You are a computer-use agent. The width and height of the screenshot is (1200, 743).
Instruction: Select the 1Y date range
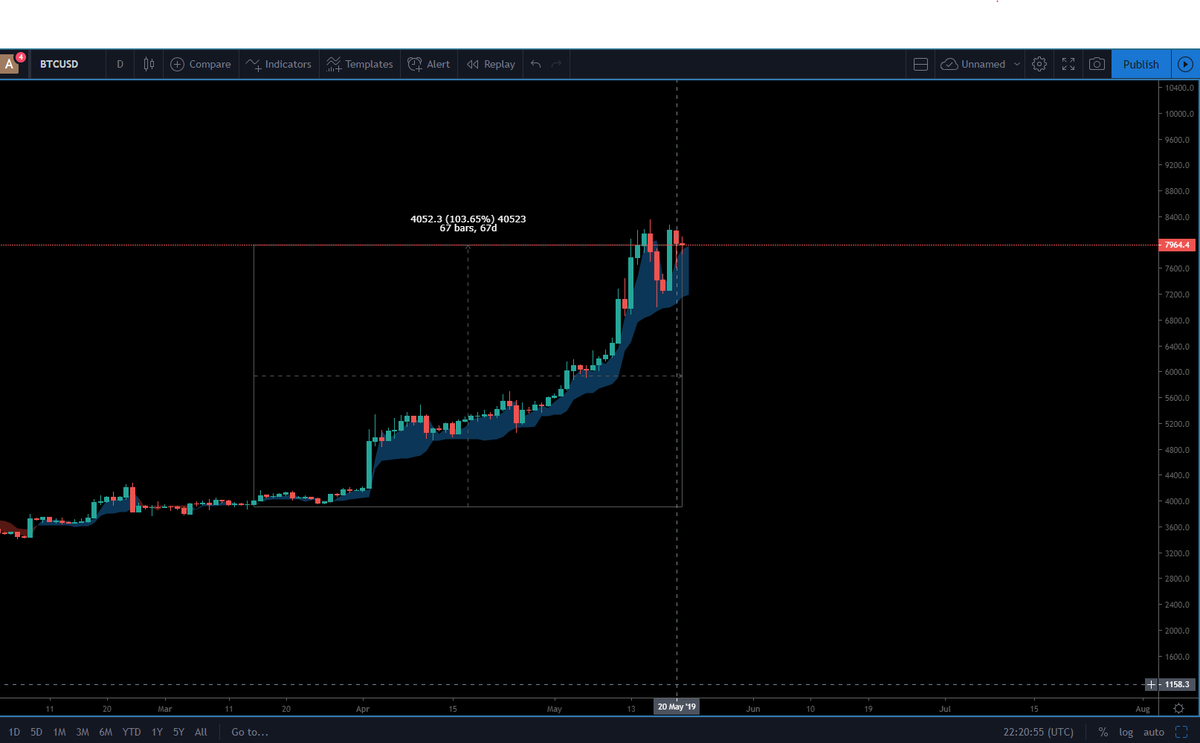click(157, 732)
